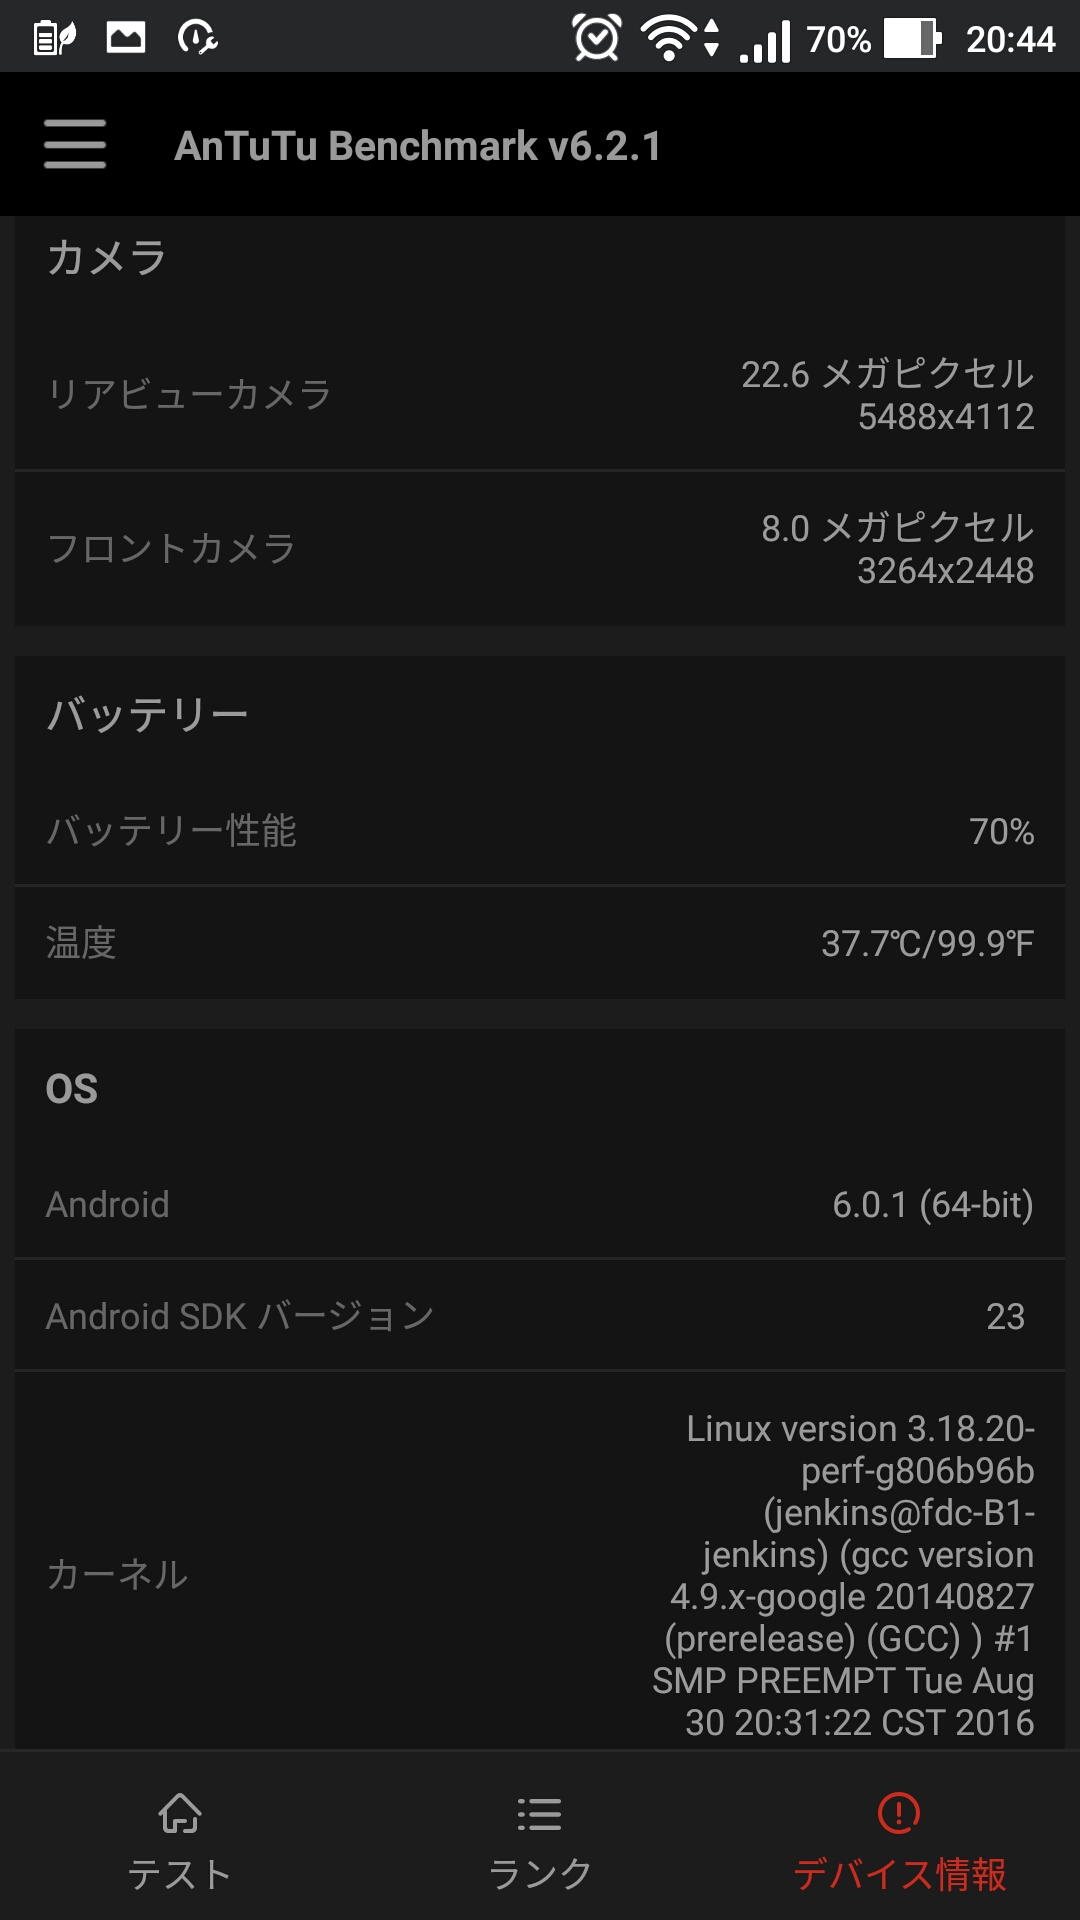Image resolution: width=1080 pixels, height=1920 pixels.
Task: Tap the バッテリー性能 70% row
Action: click(540, 830)
